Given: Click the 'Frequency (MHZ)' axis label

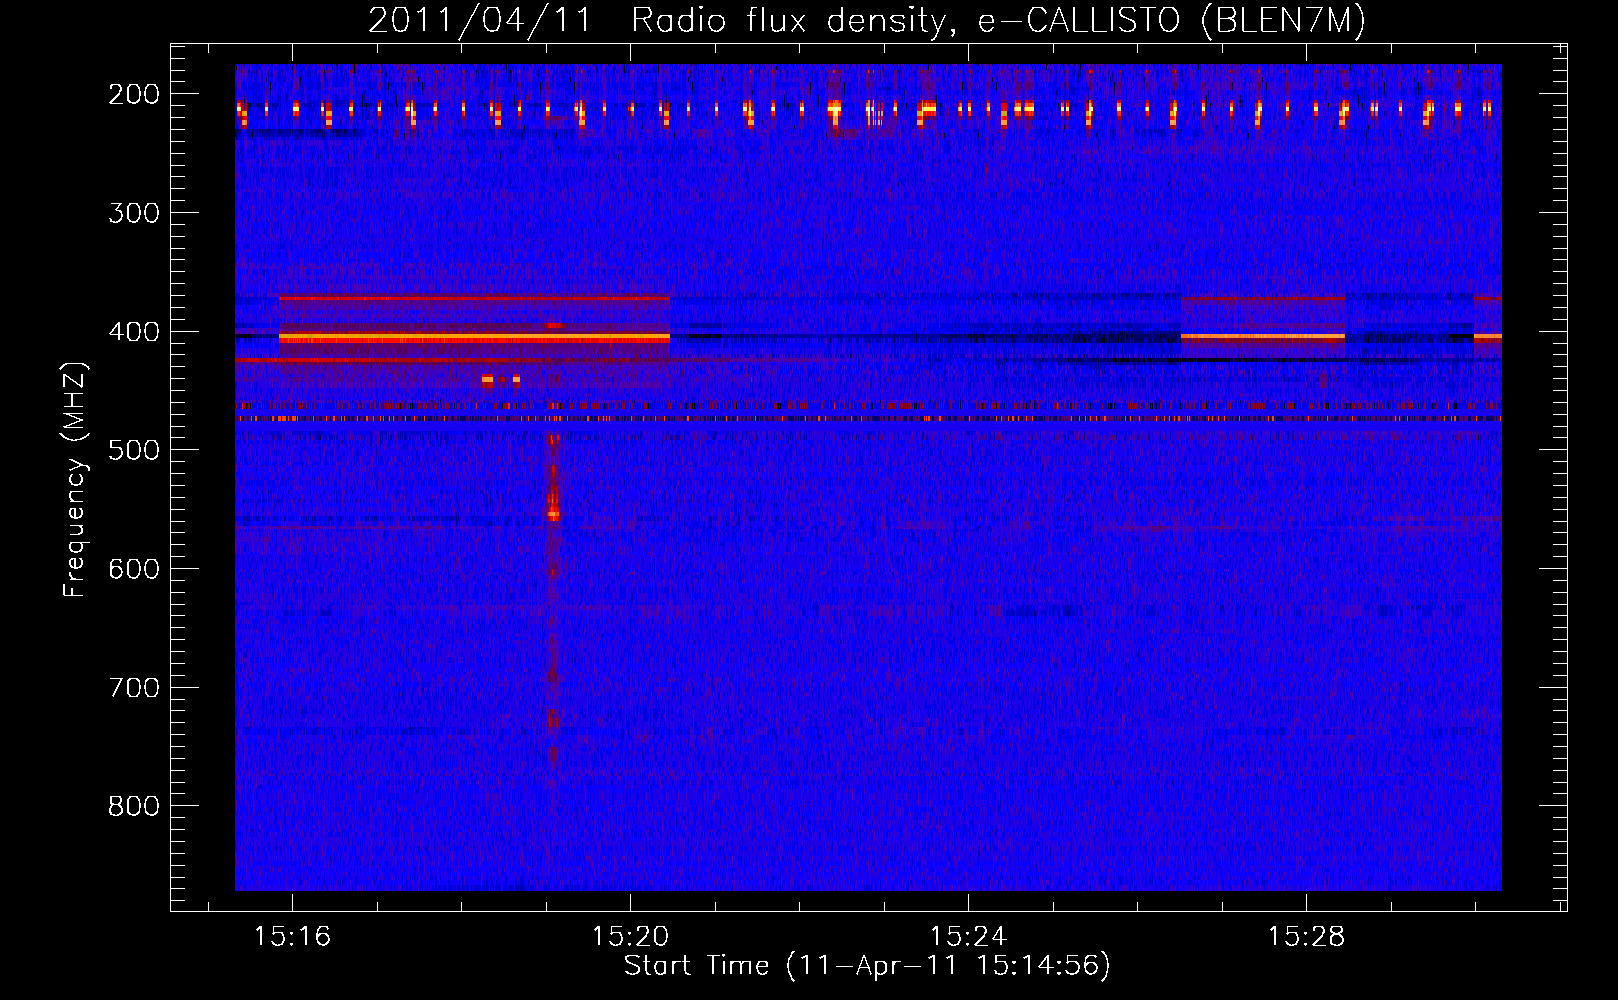Looking at the screenshot, I should point(74,479).
